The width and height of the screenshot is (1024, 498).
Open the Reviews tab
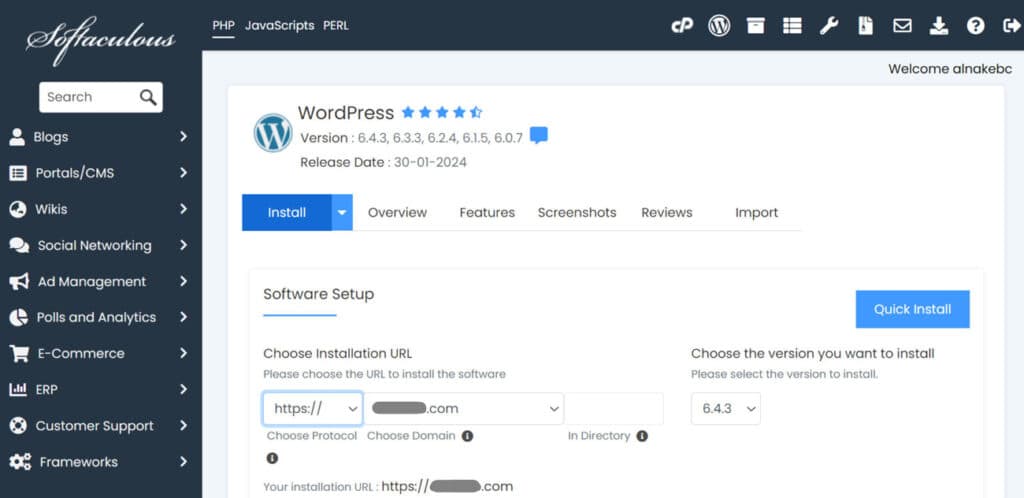click(x=667, y=213)
